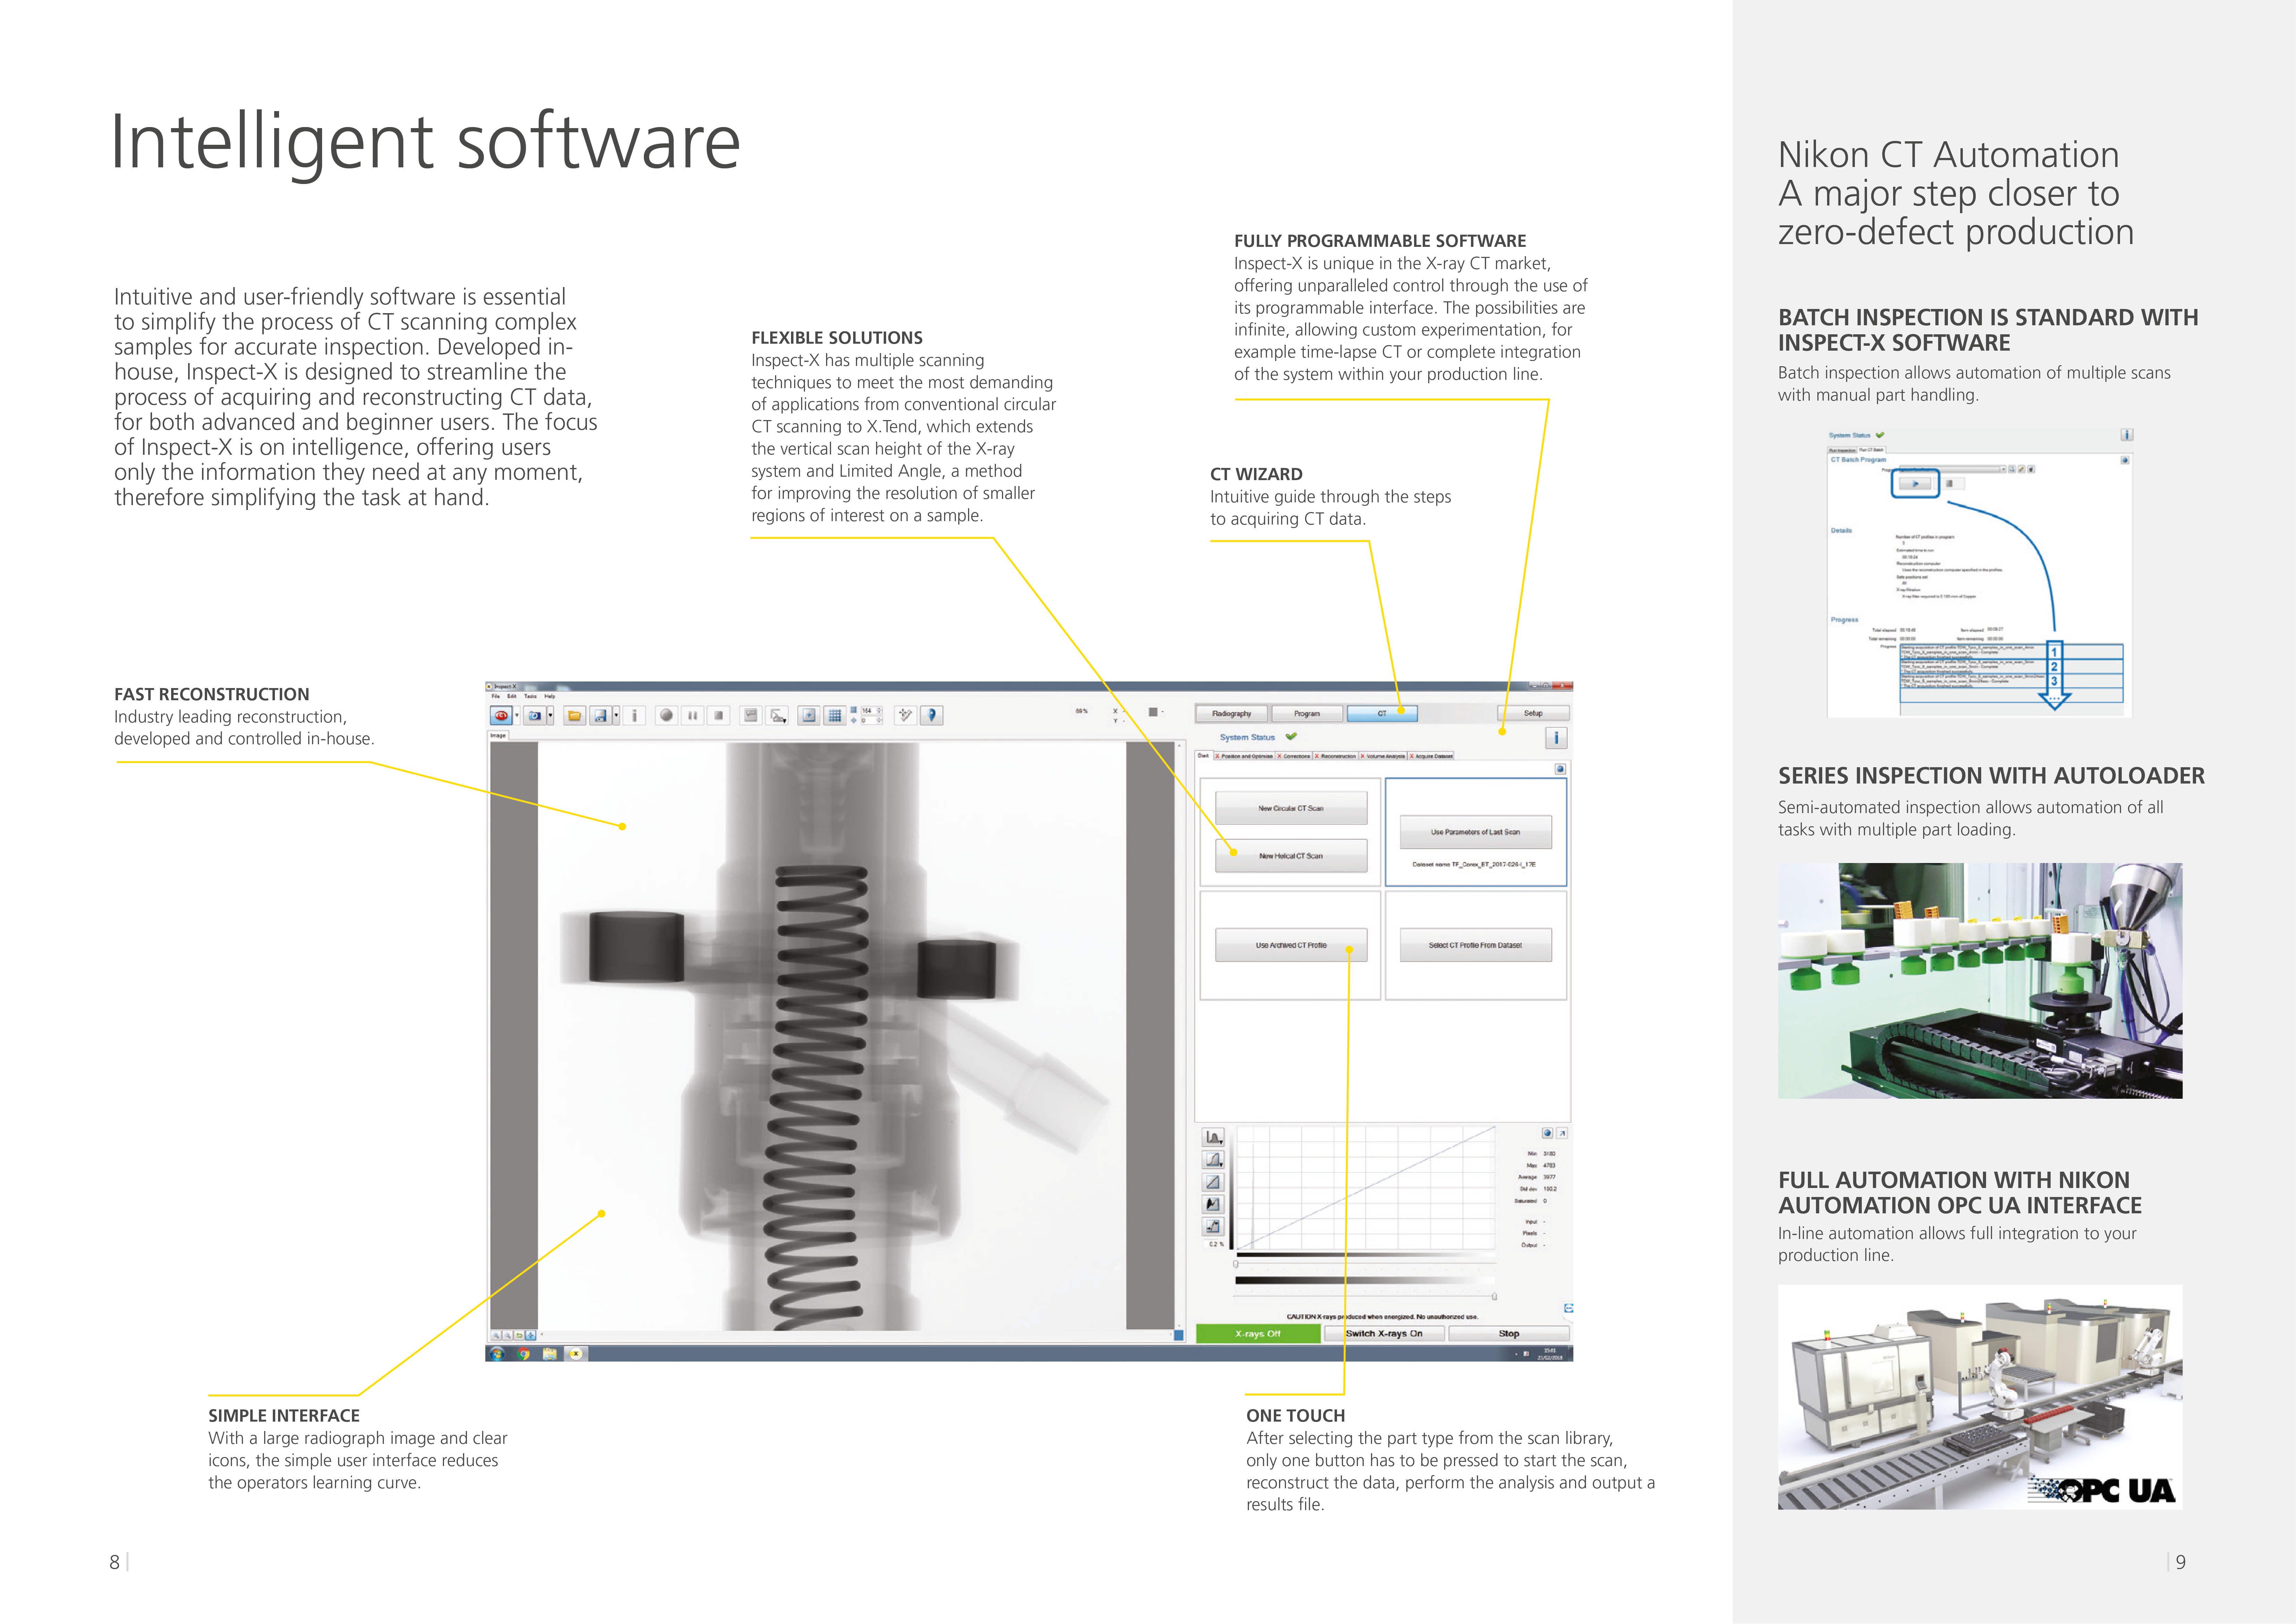Open the Position and Optimise tab

click(1244, 756)
